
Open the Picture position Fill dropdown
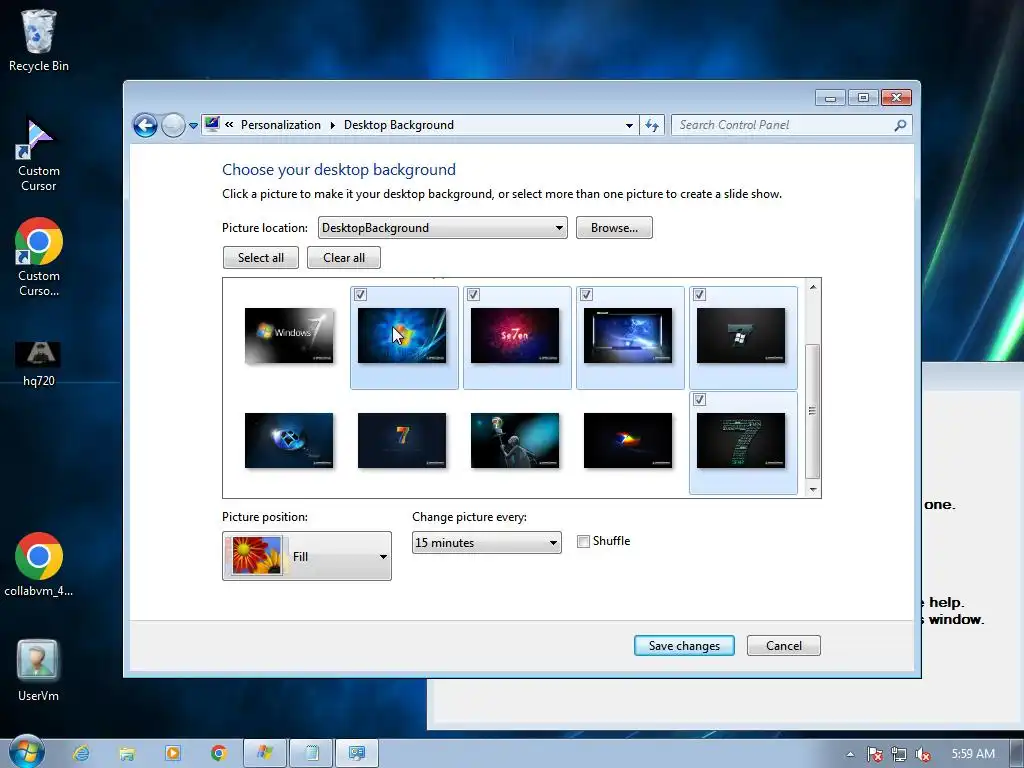(307, 556)
